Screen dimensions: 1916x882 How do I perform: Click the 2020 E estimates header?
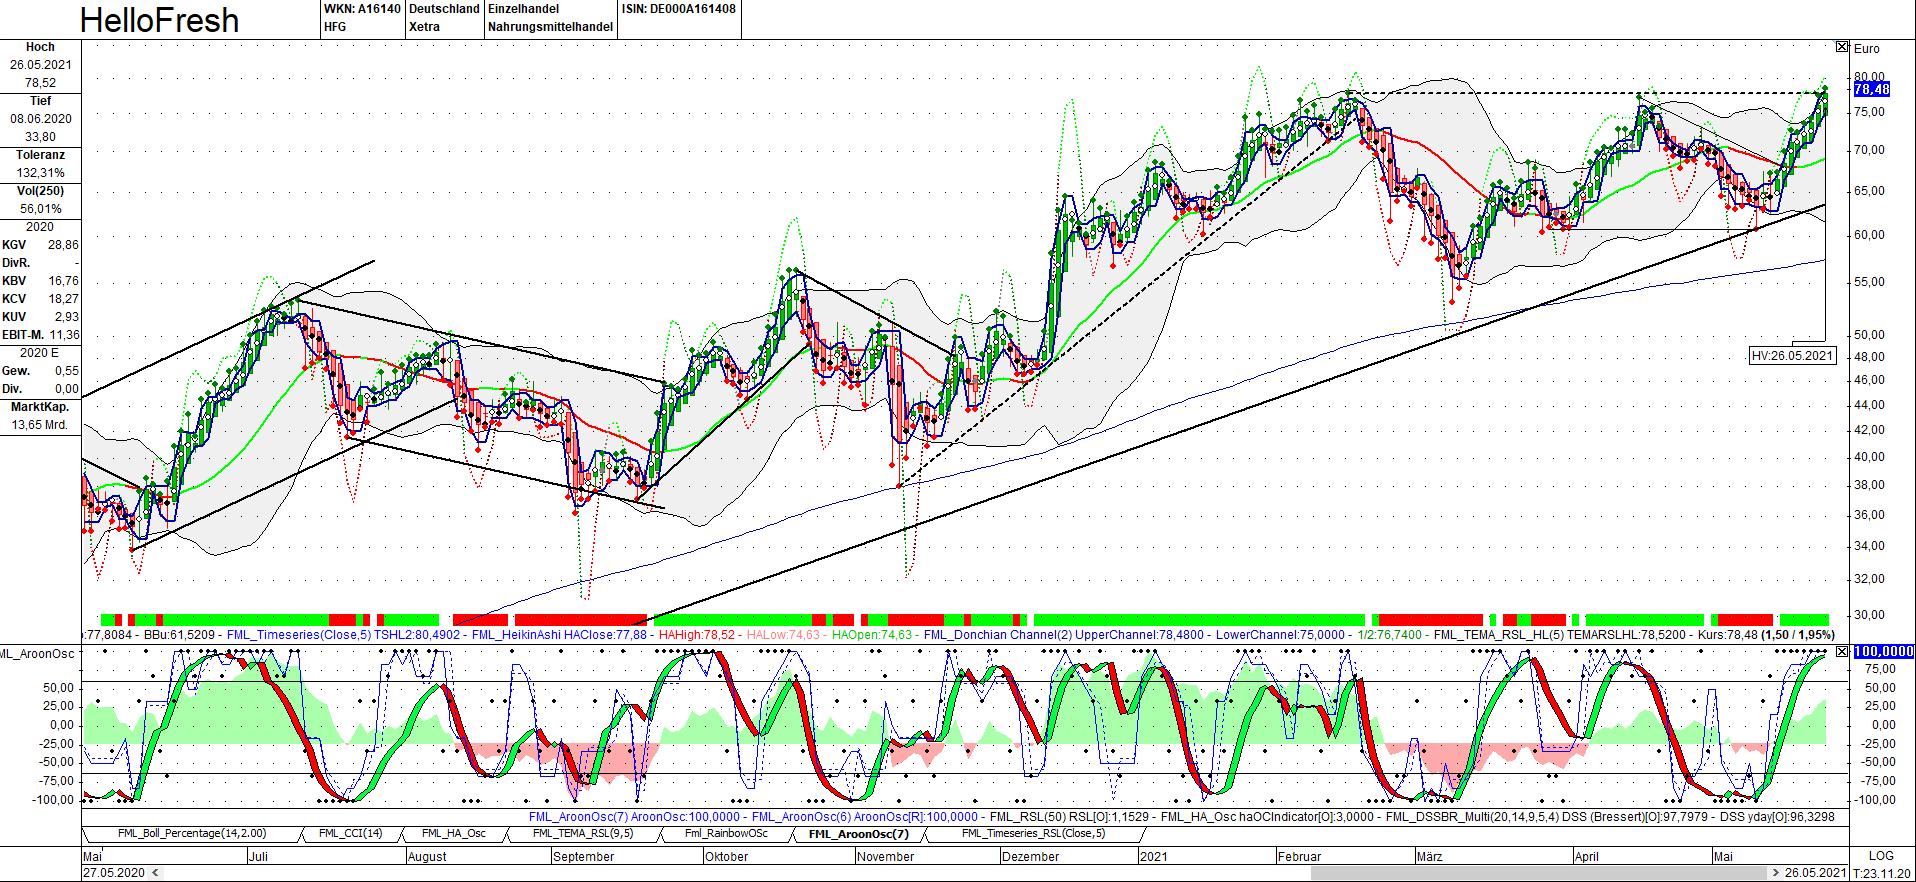click(x=40, y=353)
